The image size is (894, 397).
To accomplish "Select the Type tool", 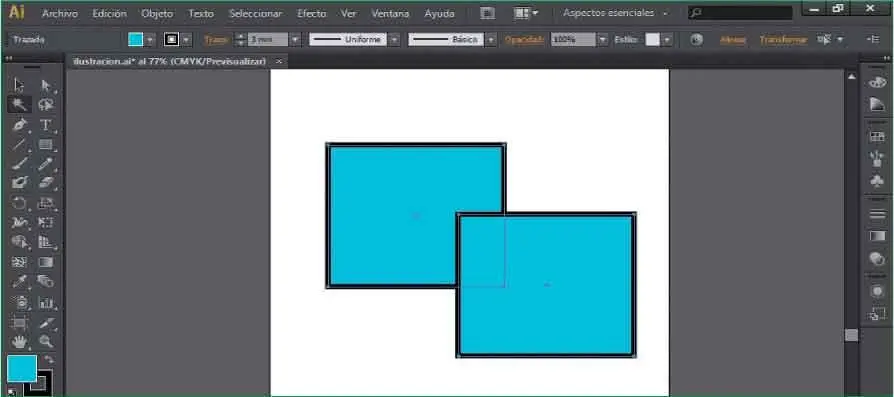I will click(x=46, y=124).
